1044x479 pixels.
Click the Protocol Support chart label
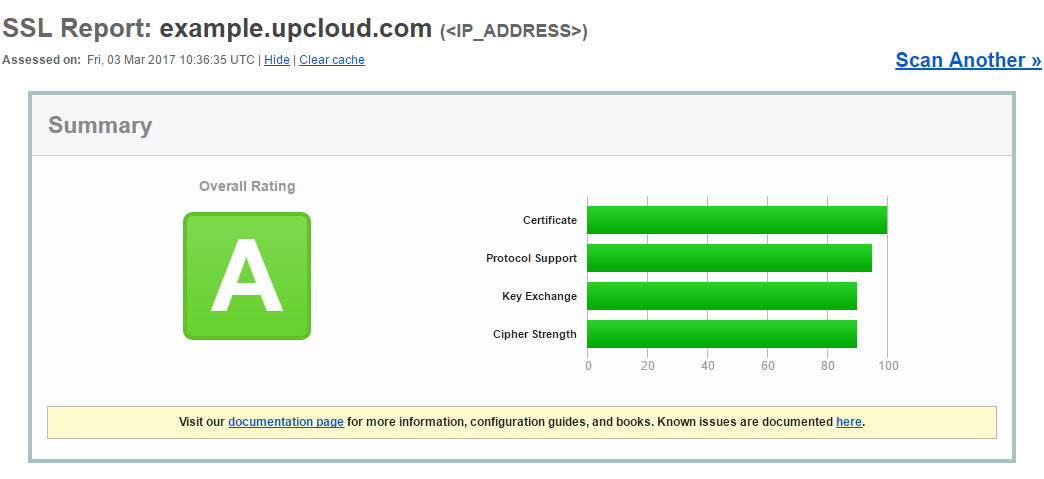pyautogui.click(x=531, y=258)
